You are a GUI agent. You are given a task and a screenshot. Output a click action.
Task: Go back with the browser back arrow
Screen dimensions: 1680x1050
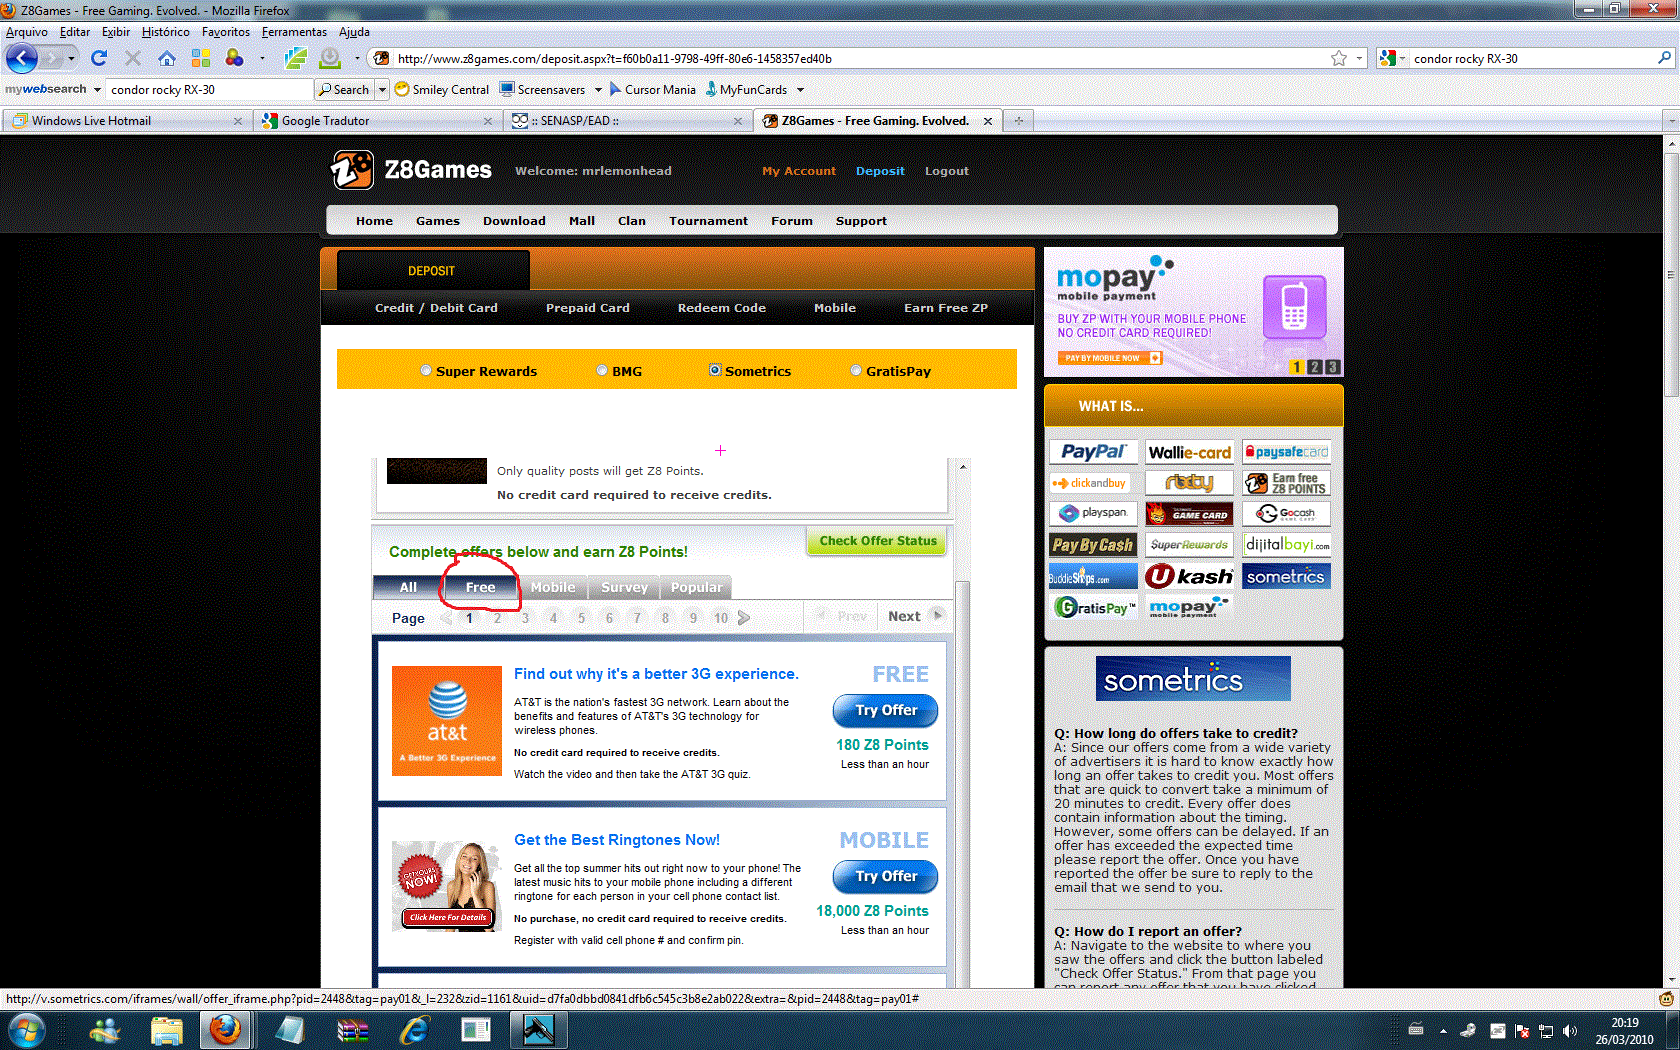[x=22, y=58]
